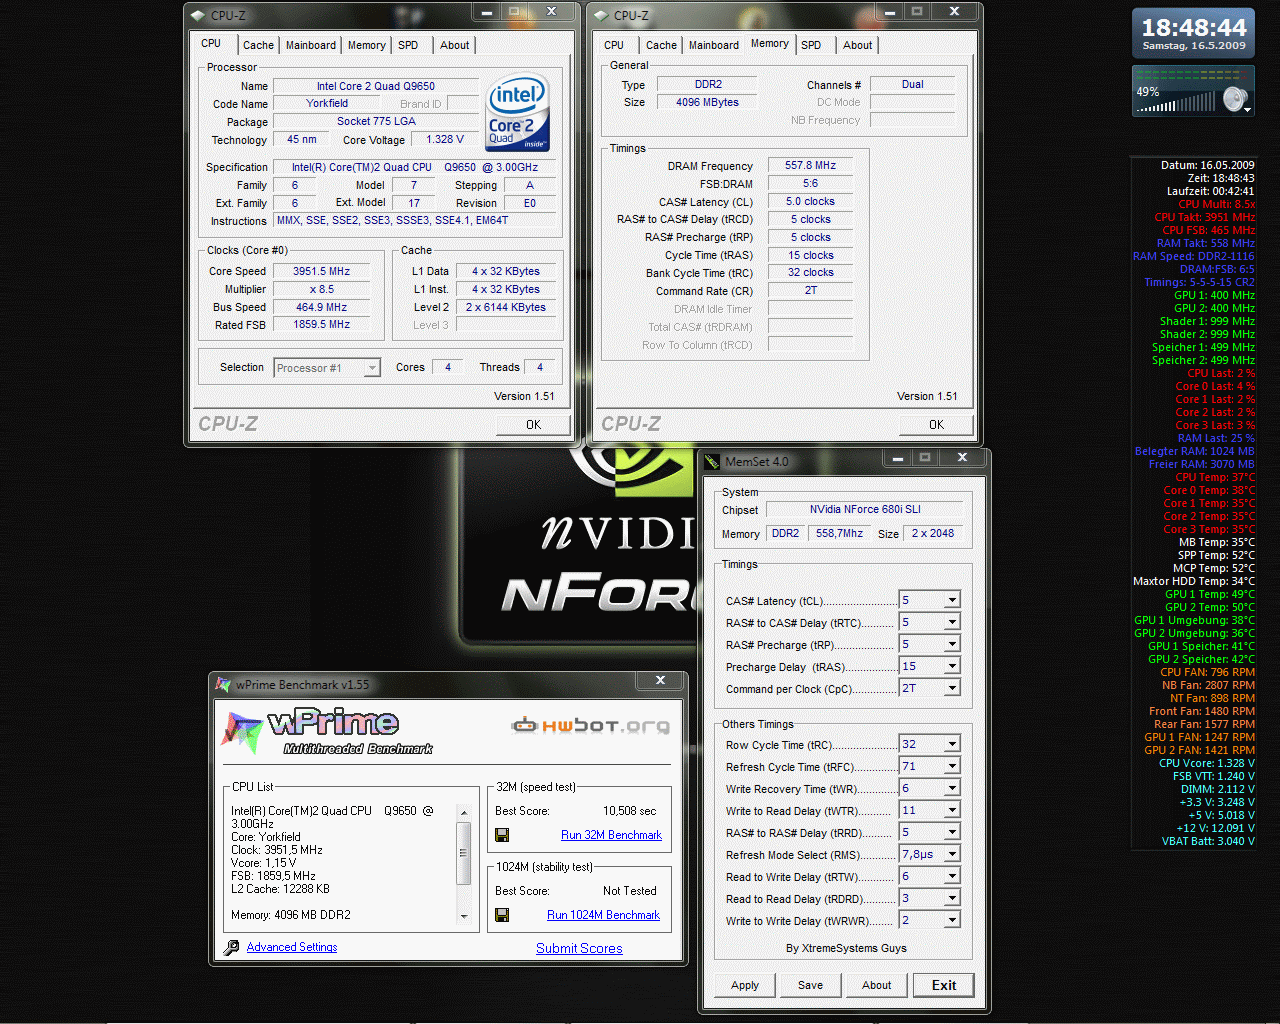The width and height of the screenshot is (1280, 1024).
Task: Expand Row Cycle Time (tRC) dropdown in MemSet
Action: click(952, 744)
